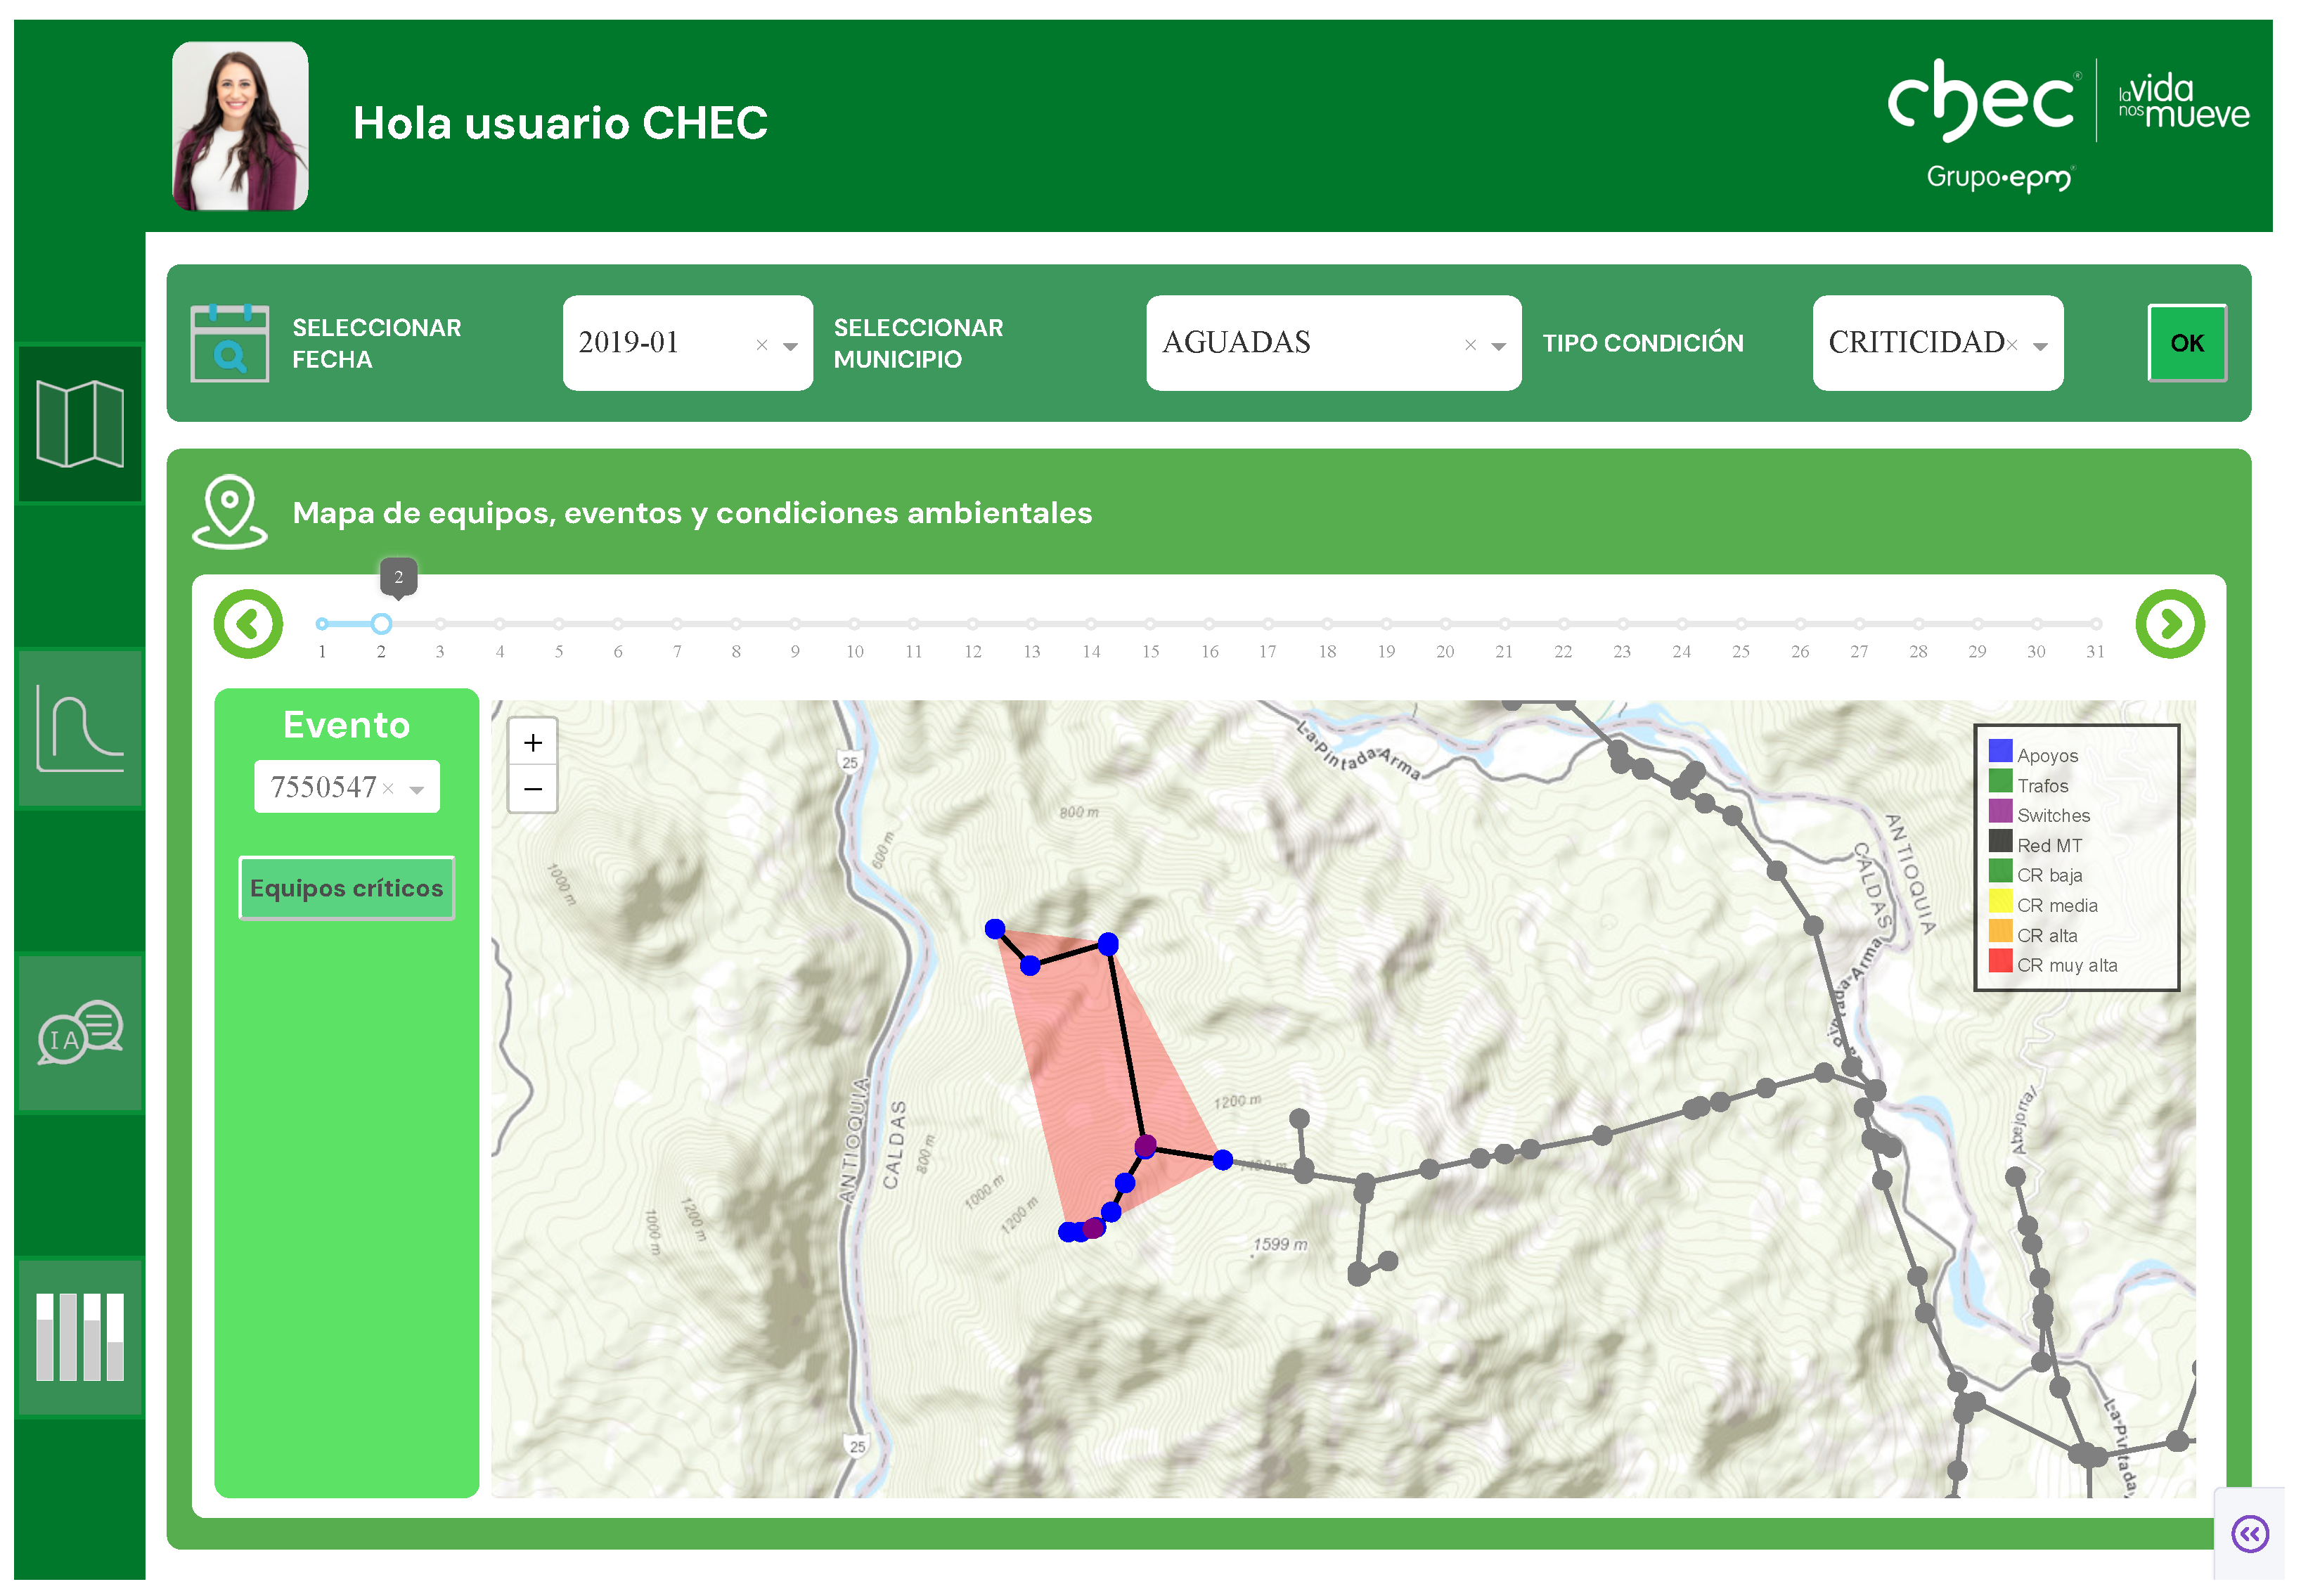The image size is (2301, 1596).
Task: Open the map view sidebar icon
Action: [x=79, y=424]
